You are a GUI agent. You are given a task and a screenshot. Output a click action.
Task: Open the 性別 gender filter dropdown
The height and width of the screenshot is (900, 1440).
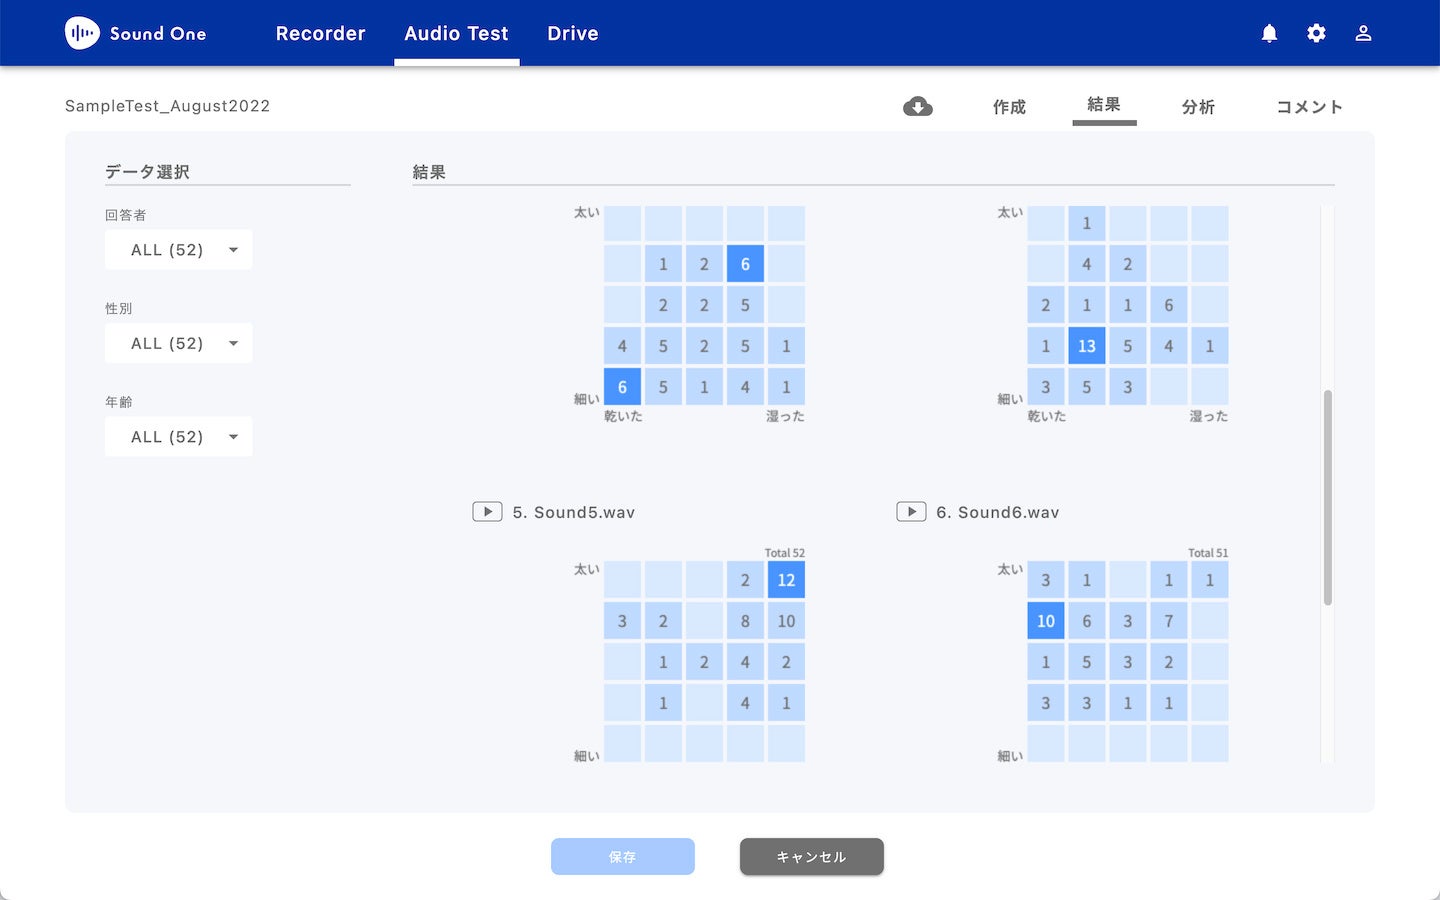tap(178, 343)
